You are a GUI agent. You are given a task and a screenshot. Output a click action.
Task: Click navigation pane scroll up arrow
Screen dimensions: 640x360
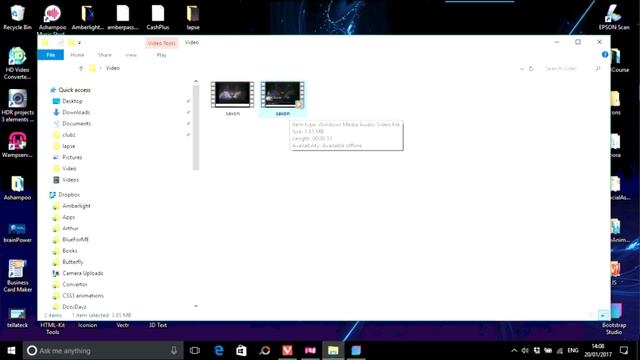(196, 81)
